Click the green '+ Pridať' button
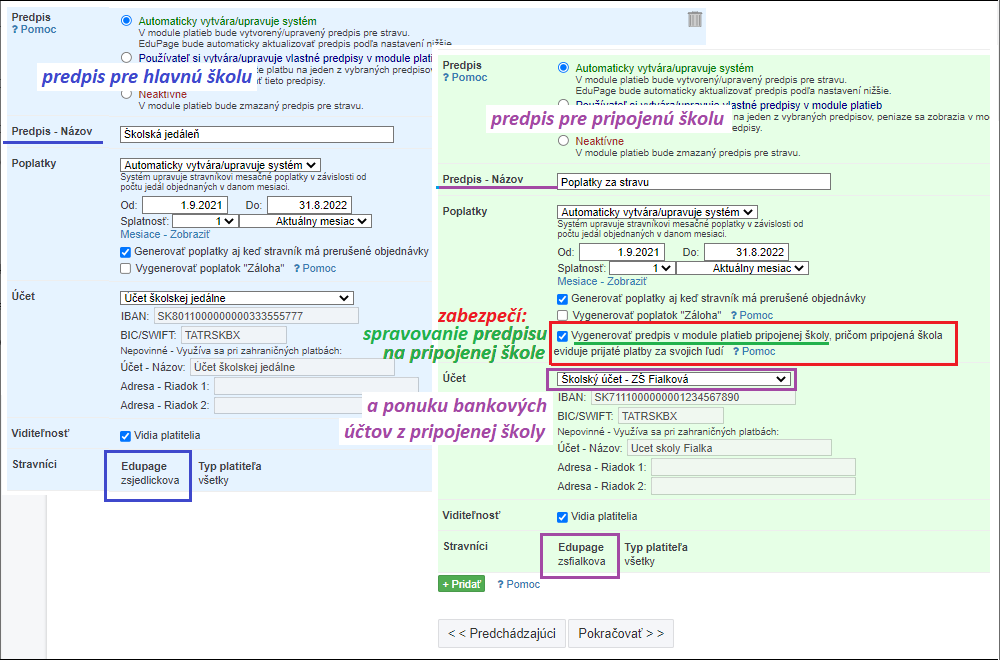Image resolution: width=1000 pixels, height=660 pixels. (461, 584)
